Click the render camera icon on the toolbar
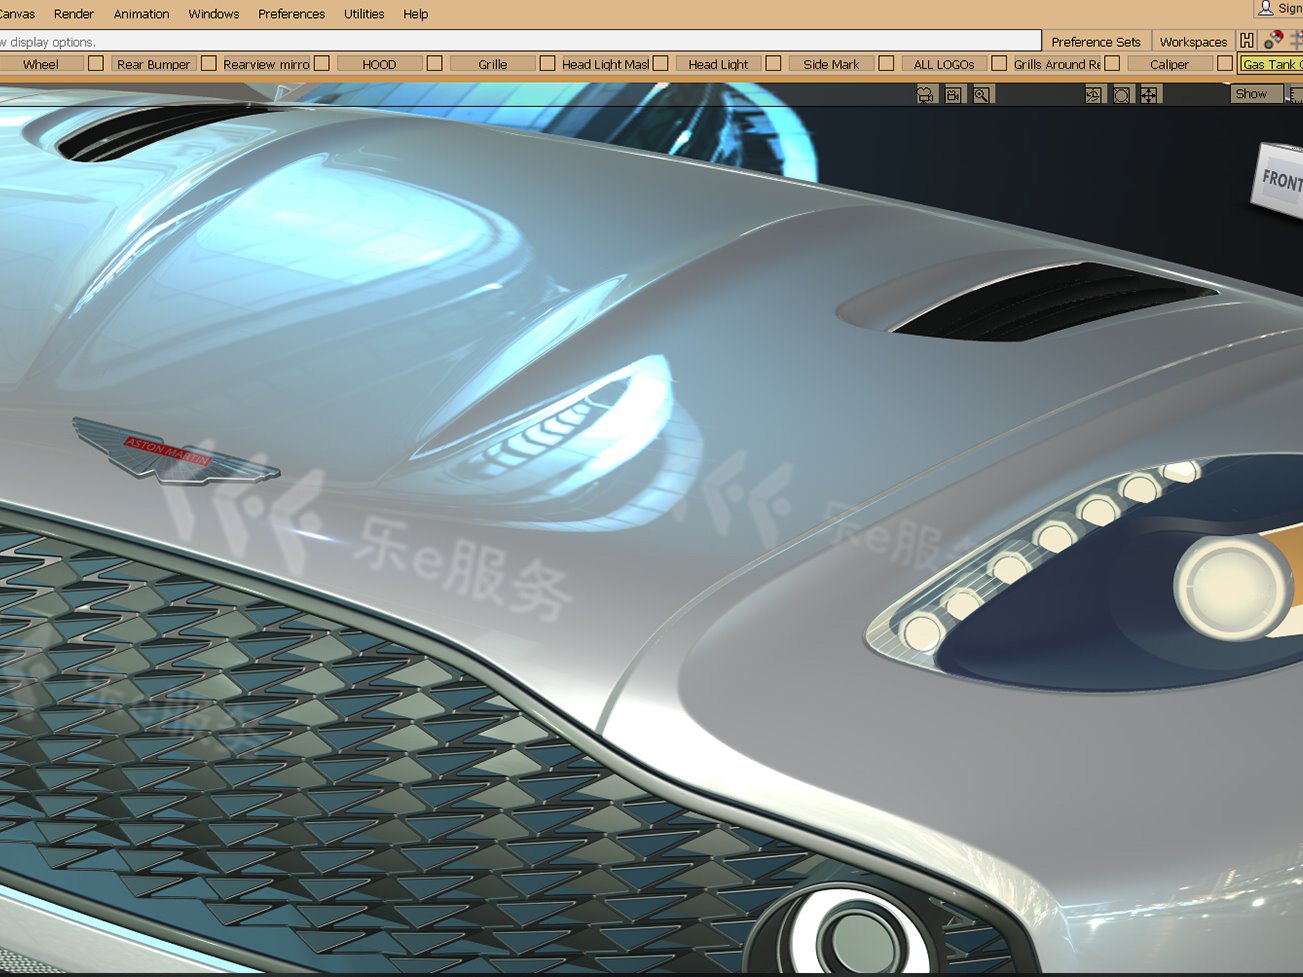 click(x=952, y=94)
